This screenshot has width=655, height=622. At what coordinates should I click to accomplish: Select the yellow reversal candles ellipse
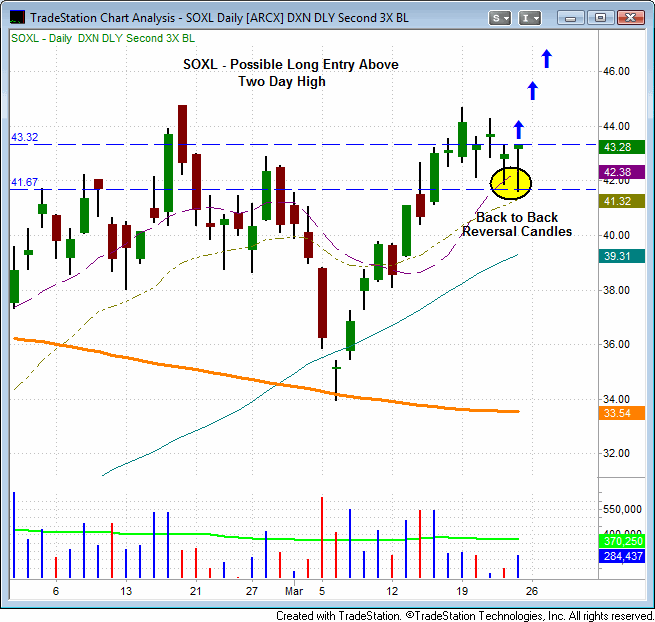(x=511, y=182)
